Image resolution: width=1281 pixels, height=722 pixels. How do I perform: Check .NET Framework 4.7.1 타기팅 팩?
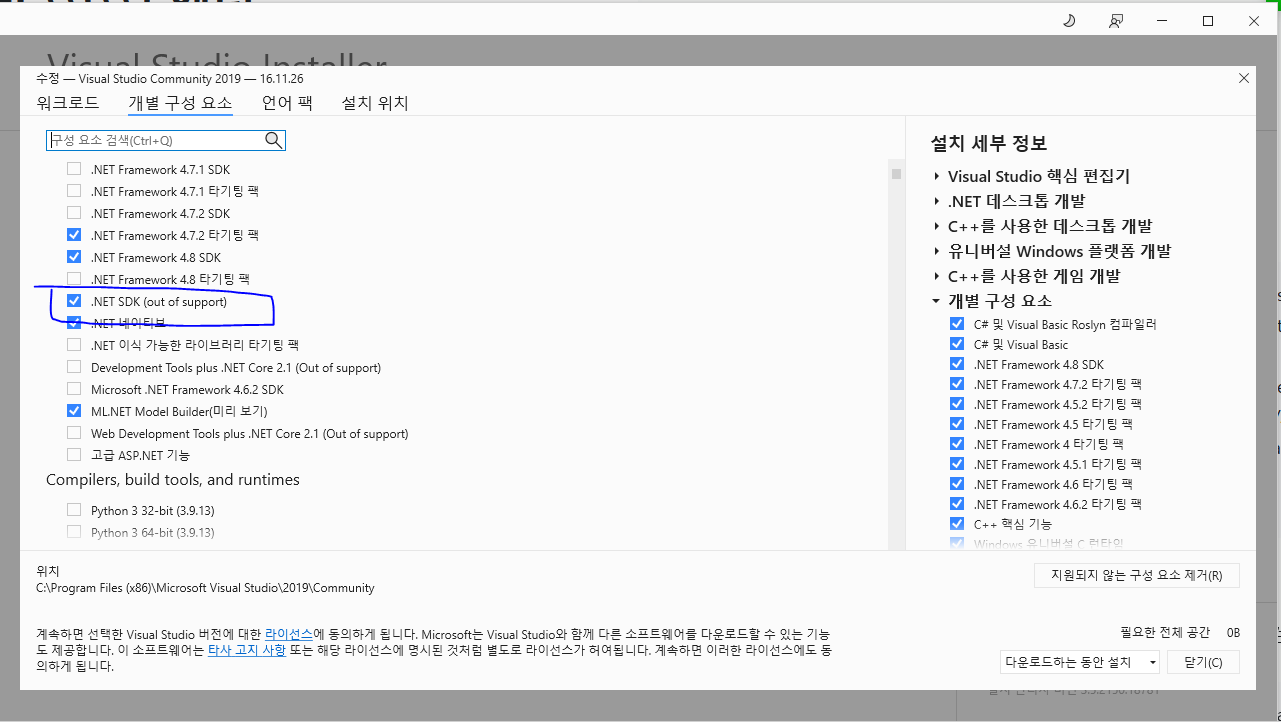pyautogui.click(x=74, y=191)
